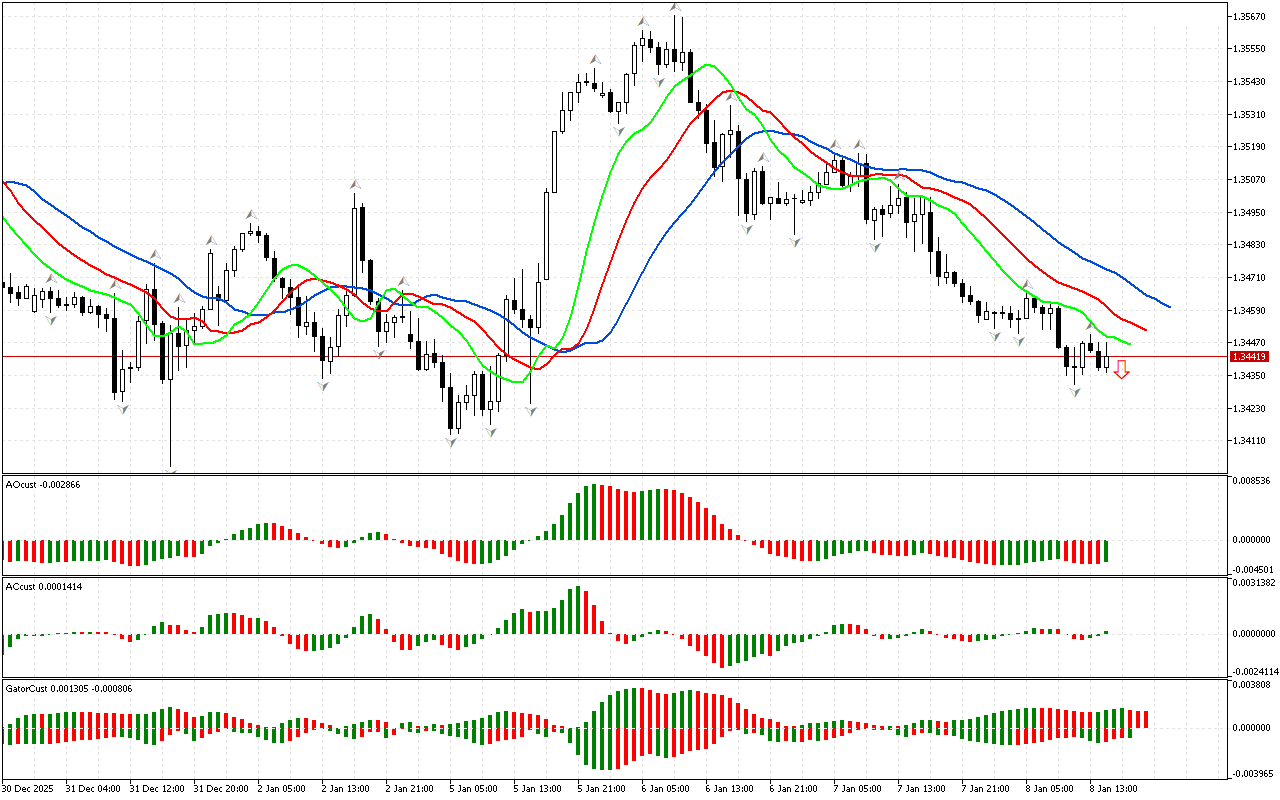Screen dimensions: 1280x800
Task: Select the last red bar in GatorCust histogram
Action: (x=1145, y=719)
